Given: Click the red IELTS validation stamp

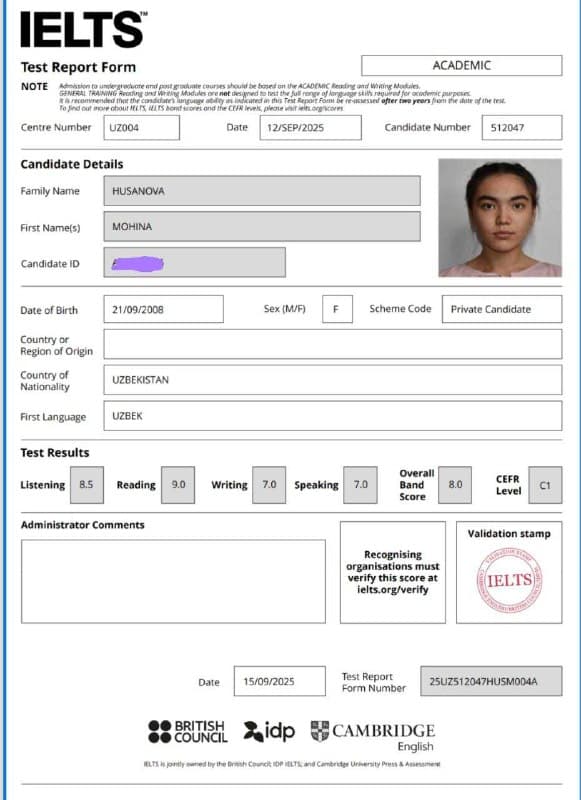Looking at the screenshot, I should [509, 580].
